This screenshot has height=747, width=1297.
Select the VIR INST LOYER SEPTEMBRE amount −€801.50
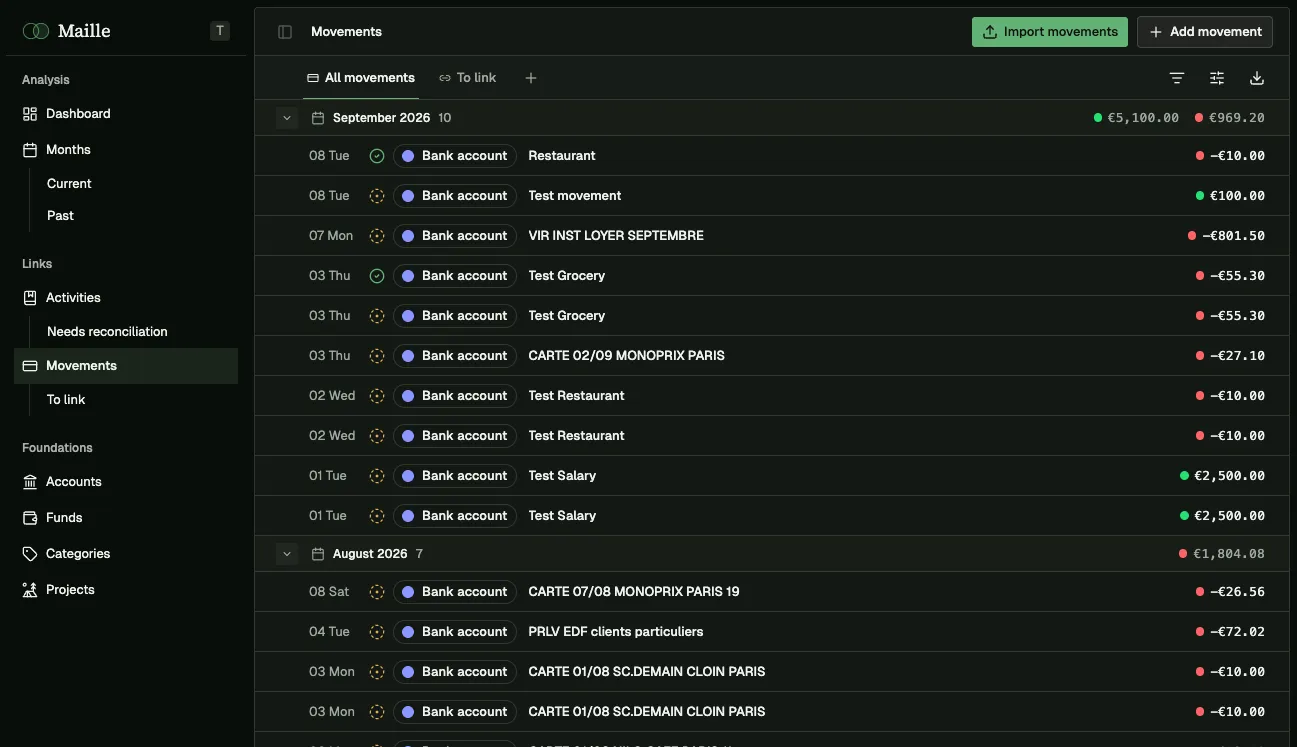[x=1233, y=236]
